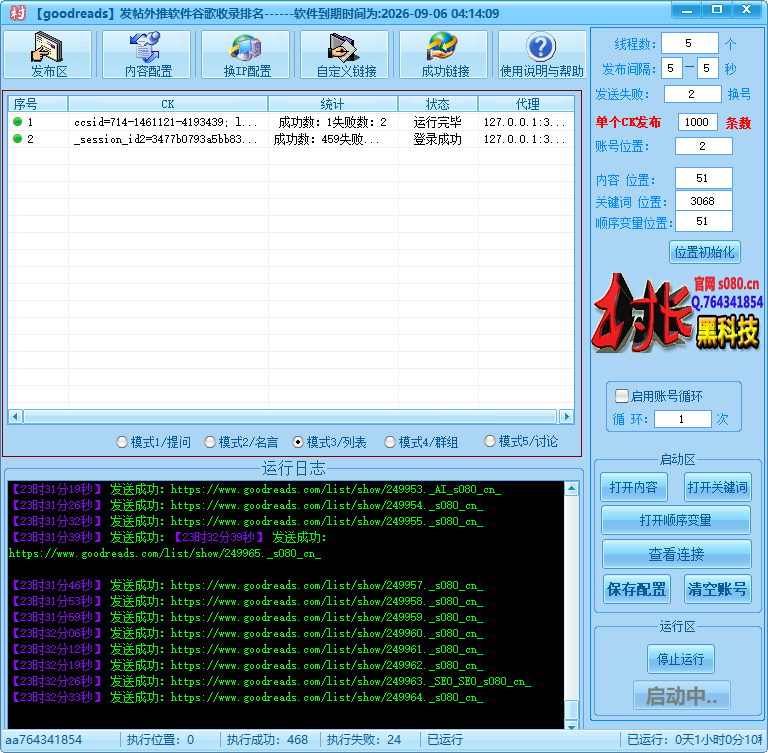Click 打开内容 button
768x753 pixels.
[x=634, y=487]
